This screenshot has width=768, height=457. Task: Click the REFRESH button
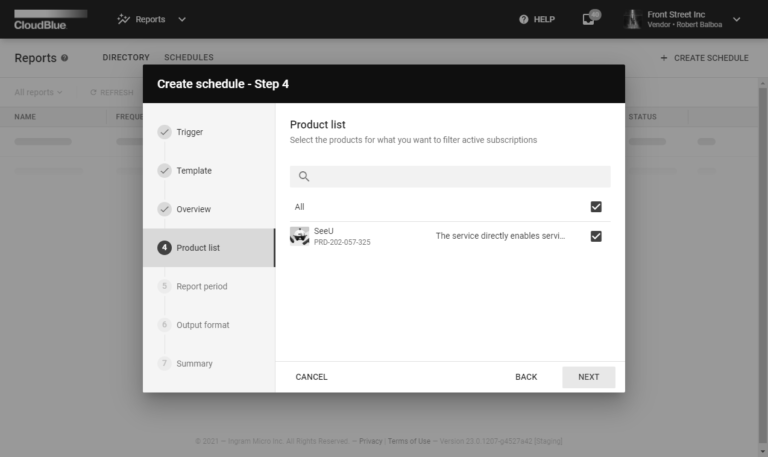pyautogui.click(x=112, y=92)
